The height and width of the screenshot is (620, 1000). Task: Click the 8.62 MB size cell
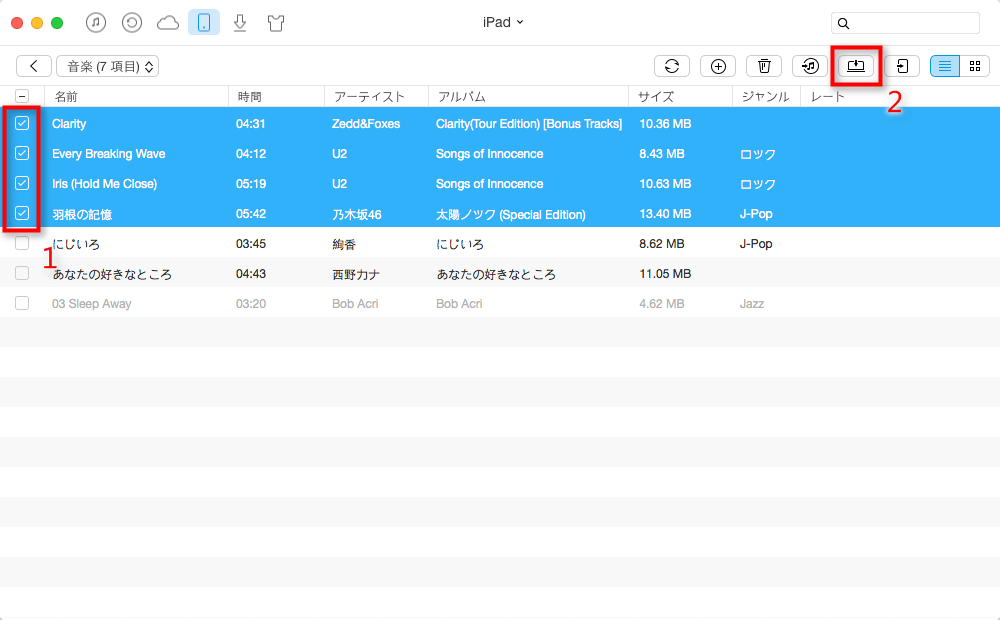pyautogui.click(x=662, y=244)
